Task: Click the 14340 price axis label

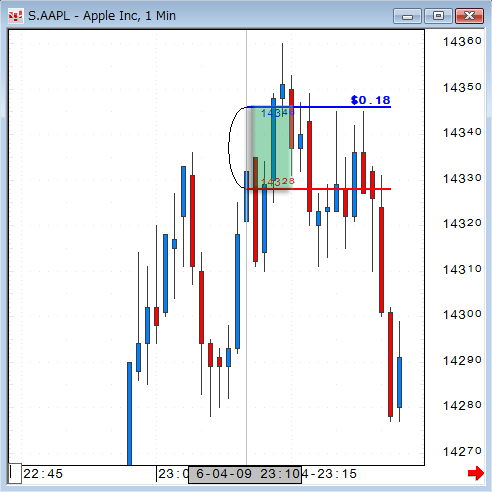Action: [x=462, y=132]
